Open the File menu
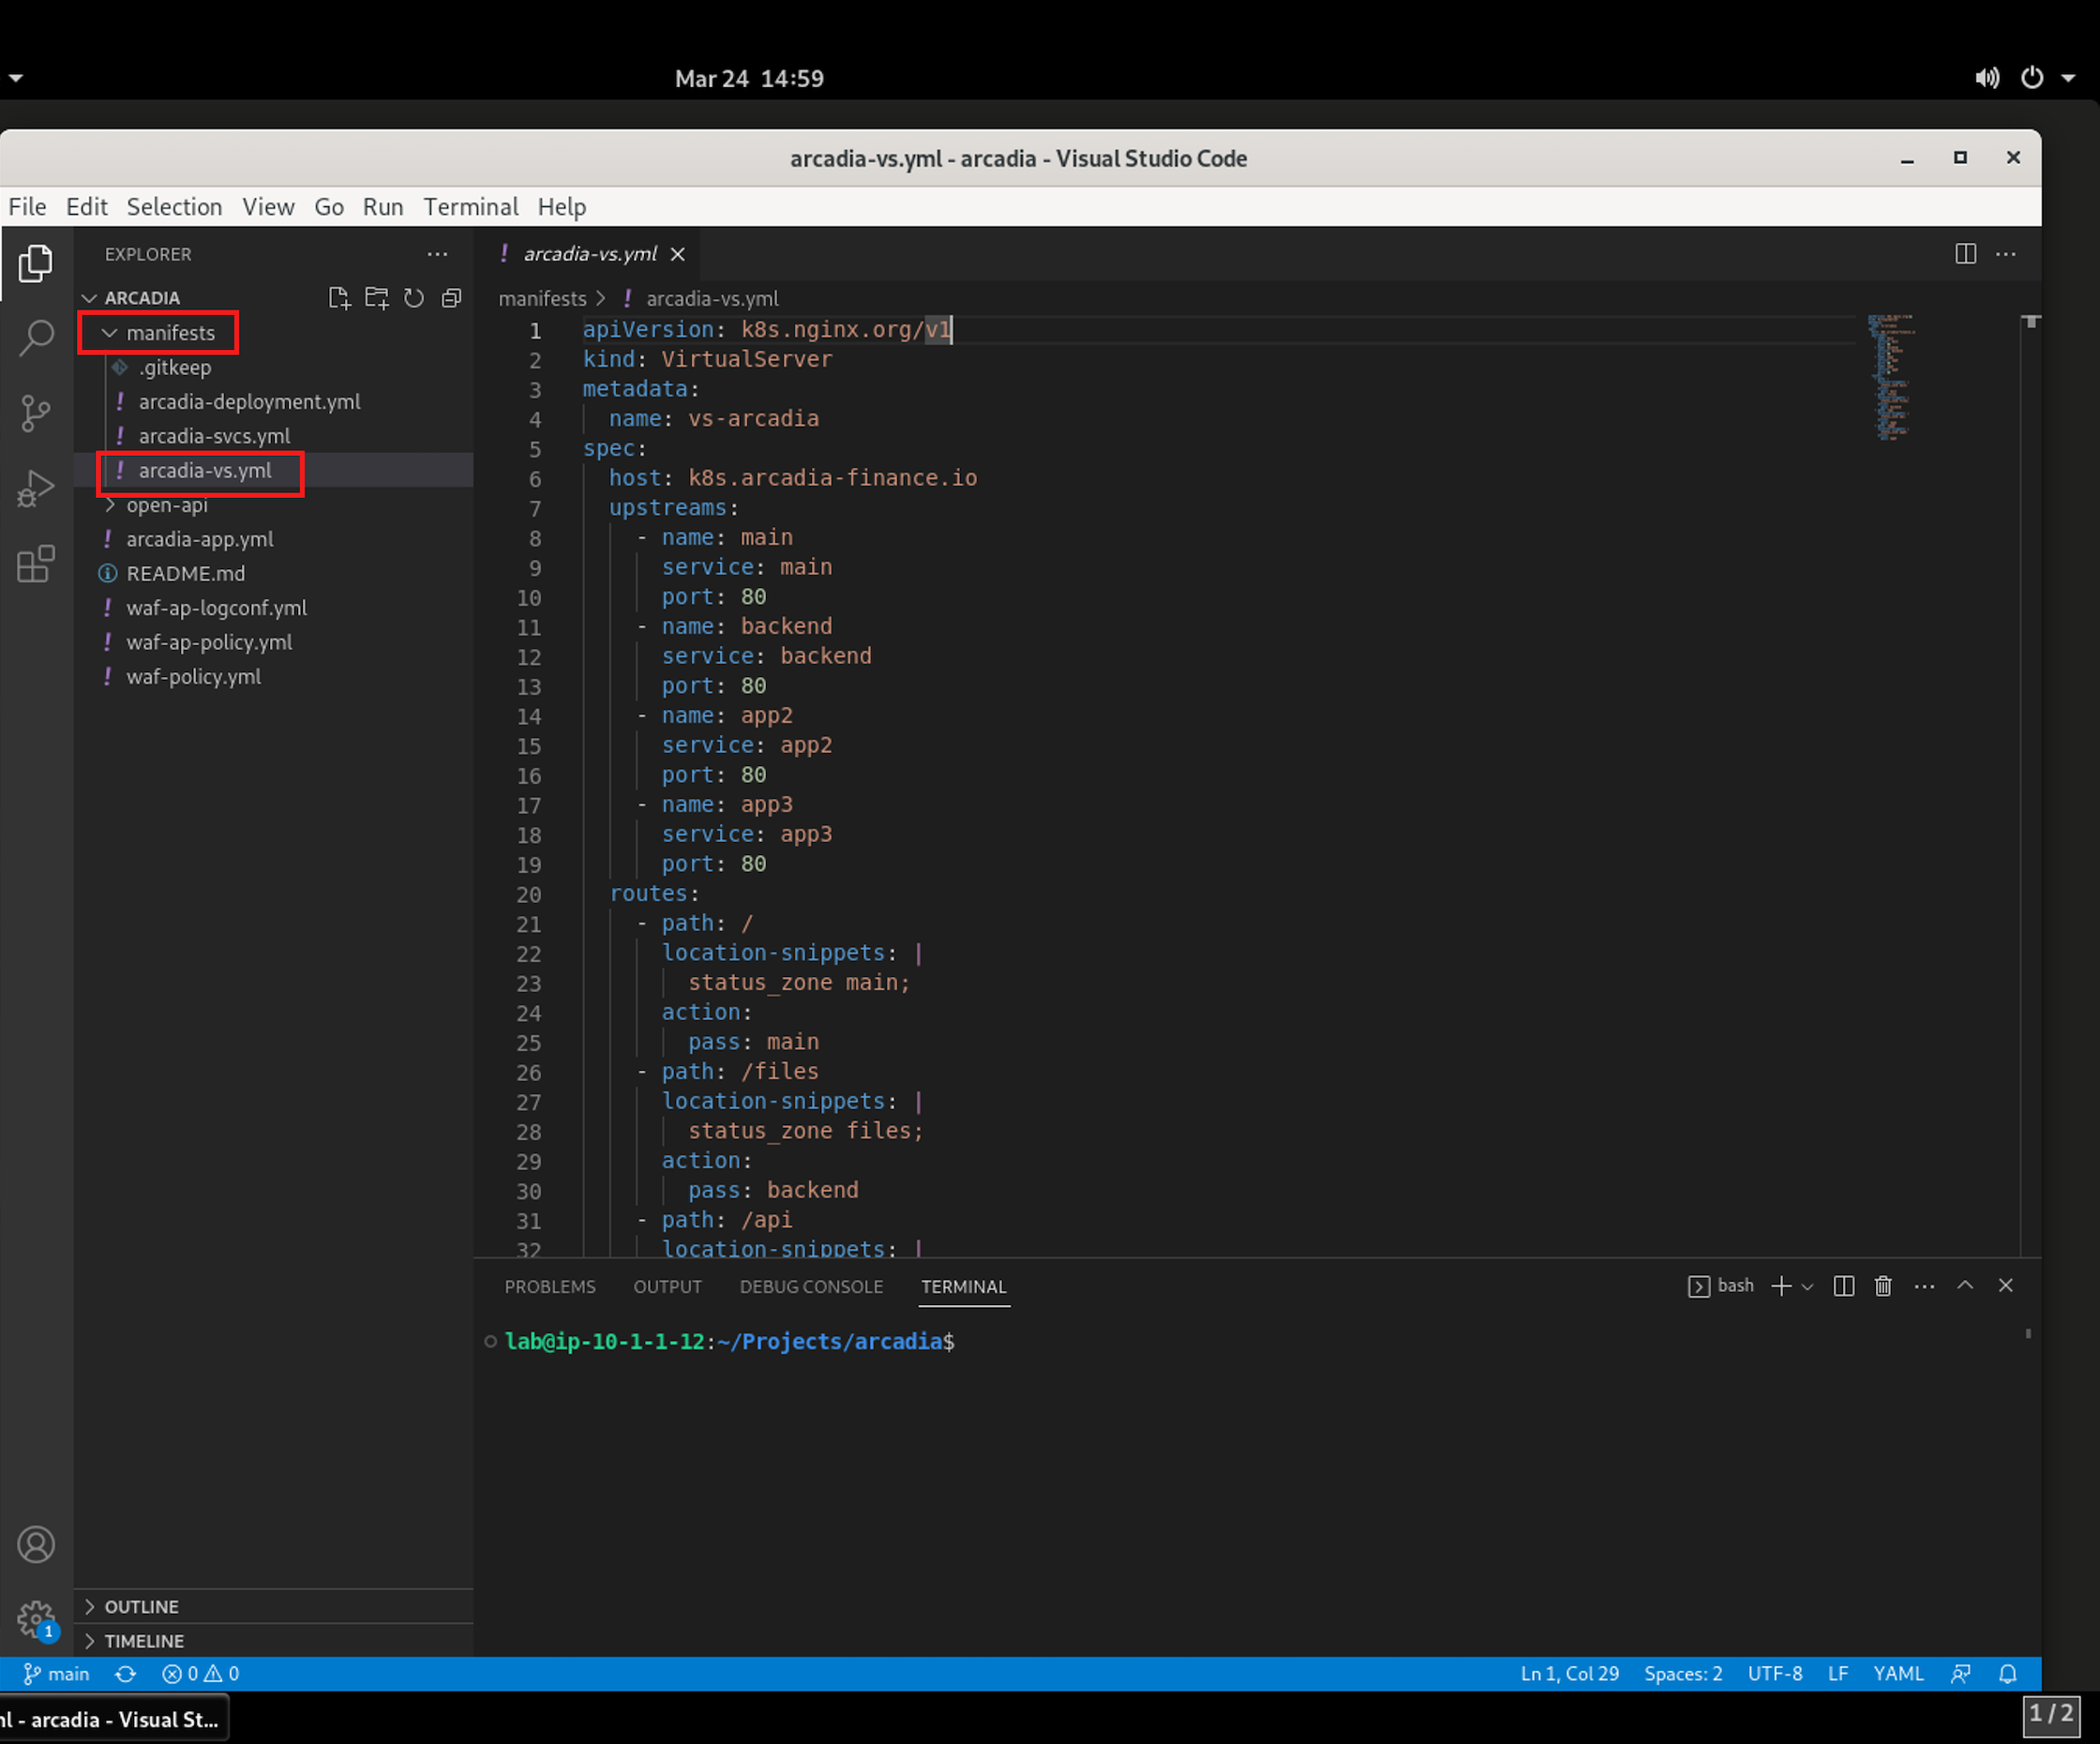2100x1744 pixels. 27,207
